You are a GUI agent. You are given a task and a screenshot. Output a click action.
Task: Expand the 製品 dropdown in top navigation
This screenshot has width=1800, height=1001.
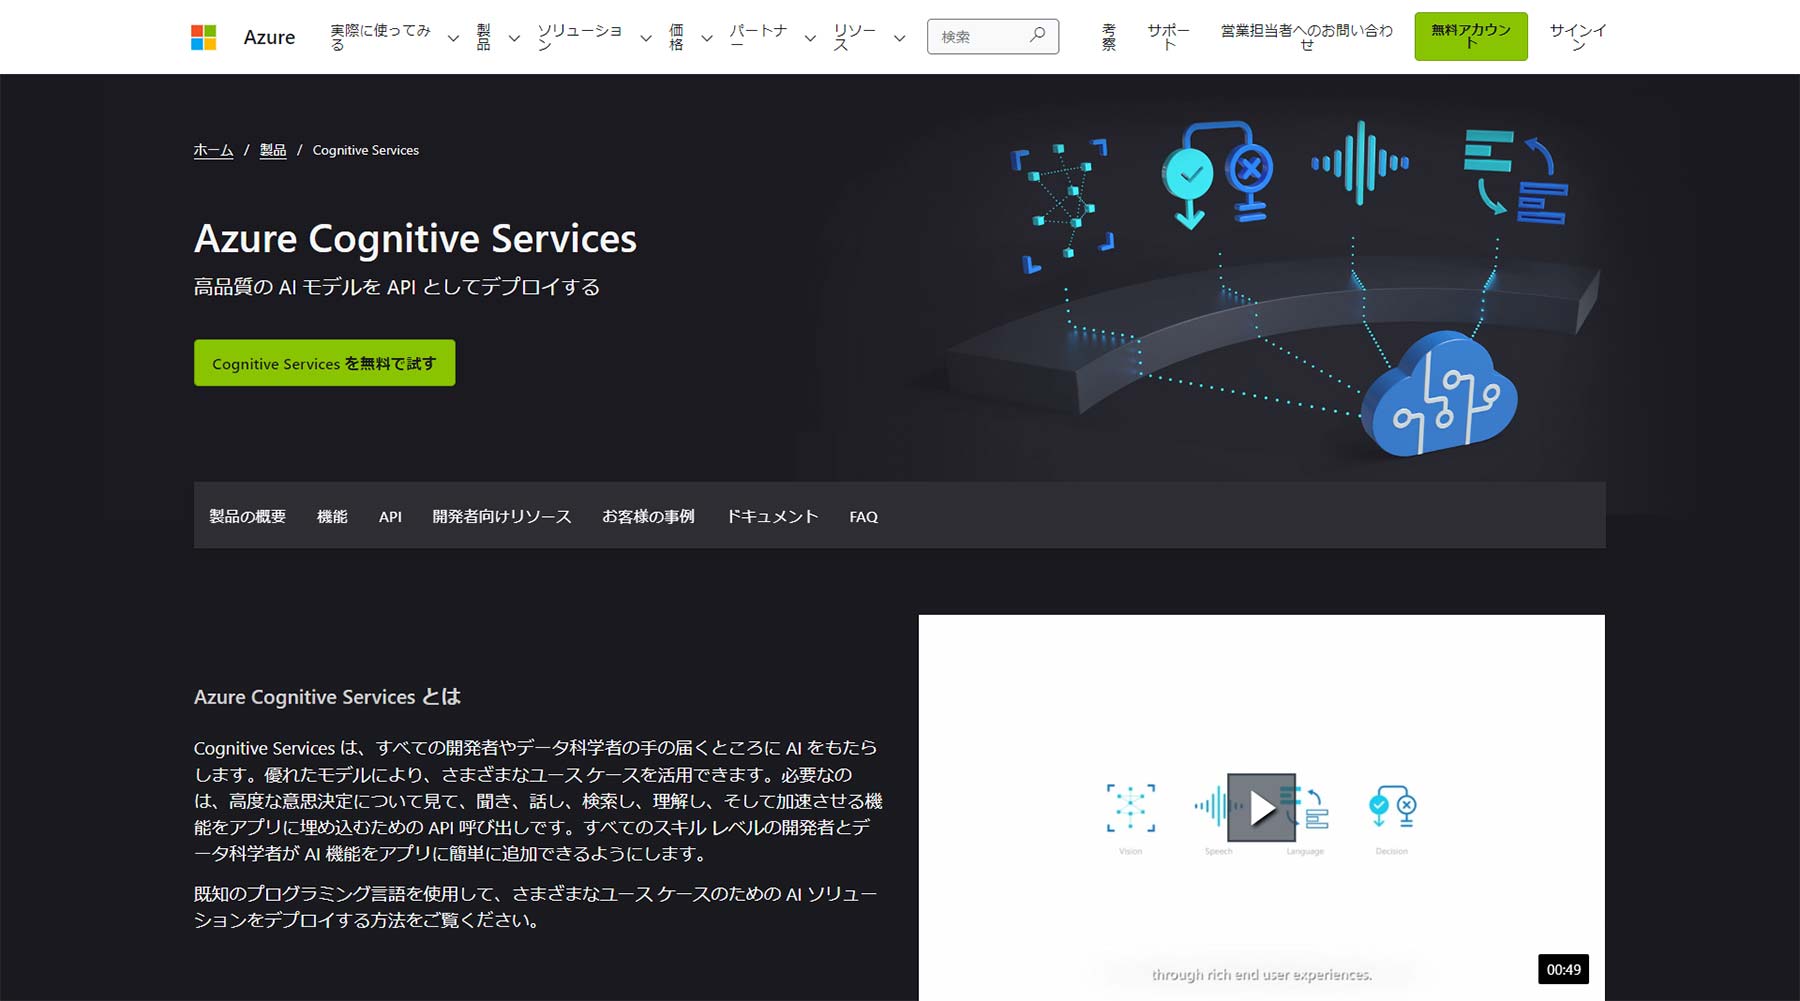tap(497, 37)
